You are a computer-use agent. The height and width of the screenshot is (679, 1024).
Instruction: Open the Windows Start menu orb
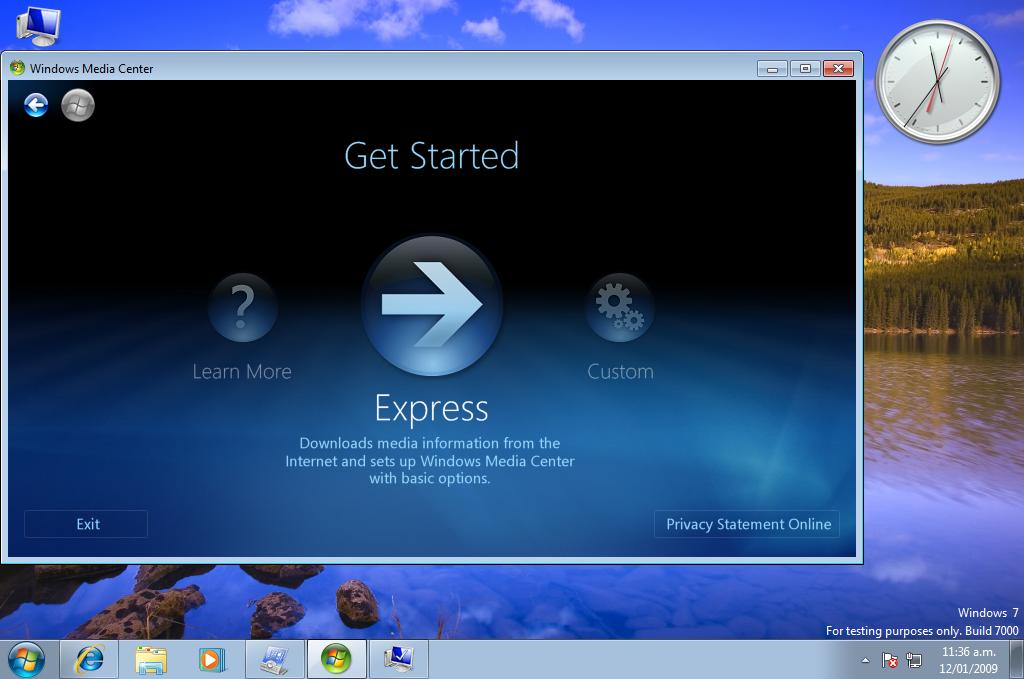point(26,659)
